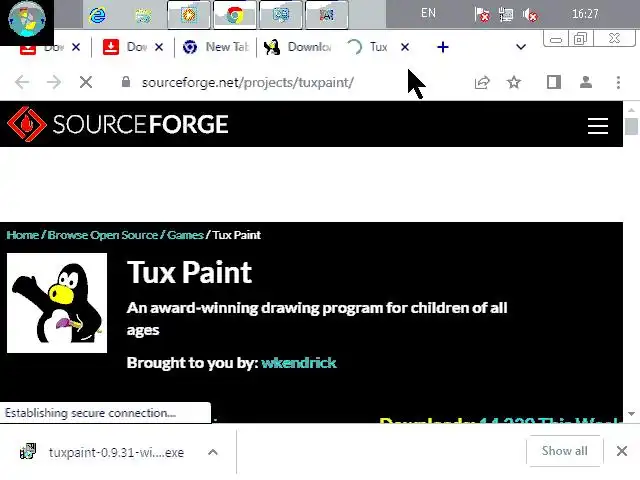The image size is (640, 480).
Task: View site security lock information
Action: point(126,82)
